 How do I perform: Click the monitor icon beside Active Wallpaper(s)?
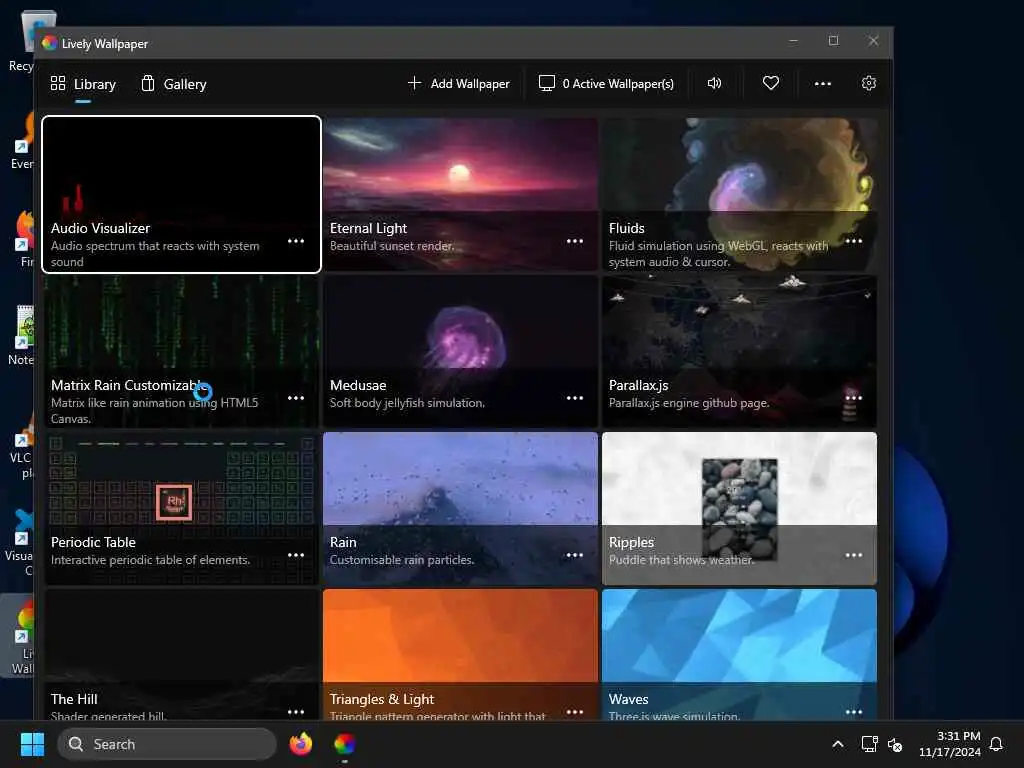coord(547,83)
